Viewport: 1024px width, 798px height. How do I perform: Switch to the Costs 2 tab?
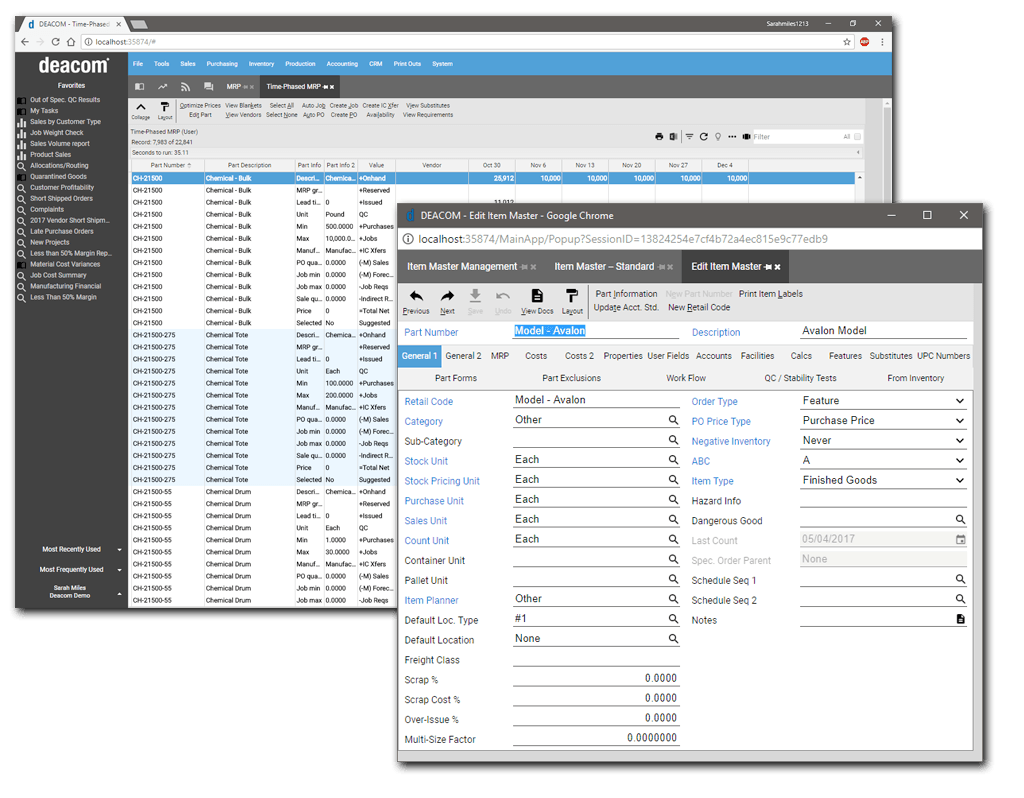click(x=579, y=356)
